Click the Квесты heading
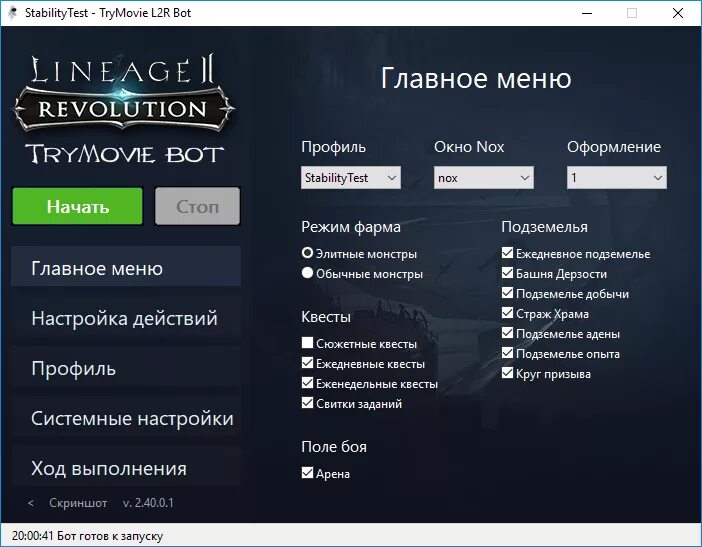This screenshot has height=547, width=702. [x=326, y=317]
